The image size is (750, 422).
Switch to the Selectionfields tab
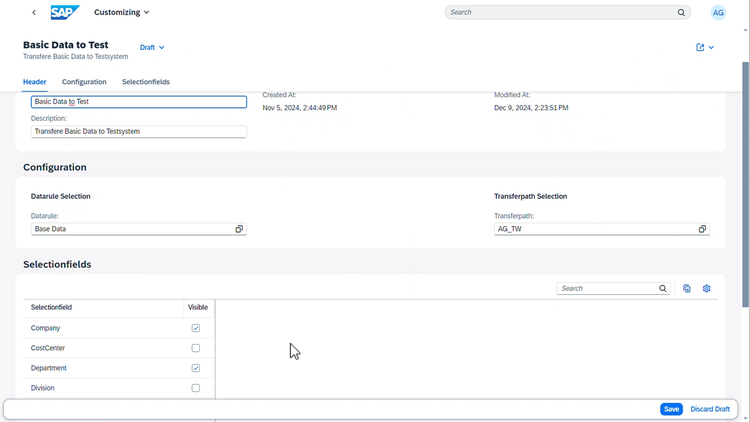[145, 82]
